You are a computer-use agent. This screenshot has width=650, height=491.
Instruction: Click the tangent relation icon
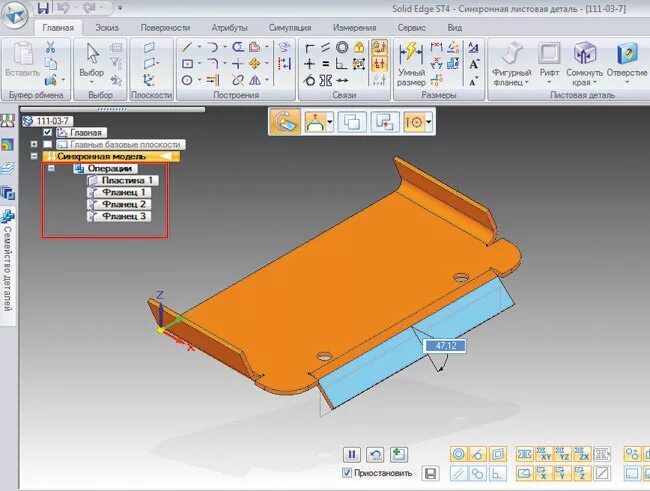tap(309, 80)
